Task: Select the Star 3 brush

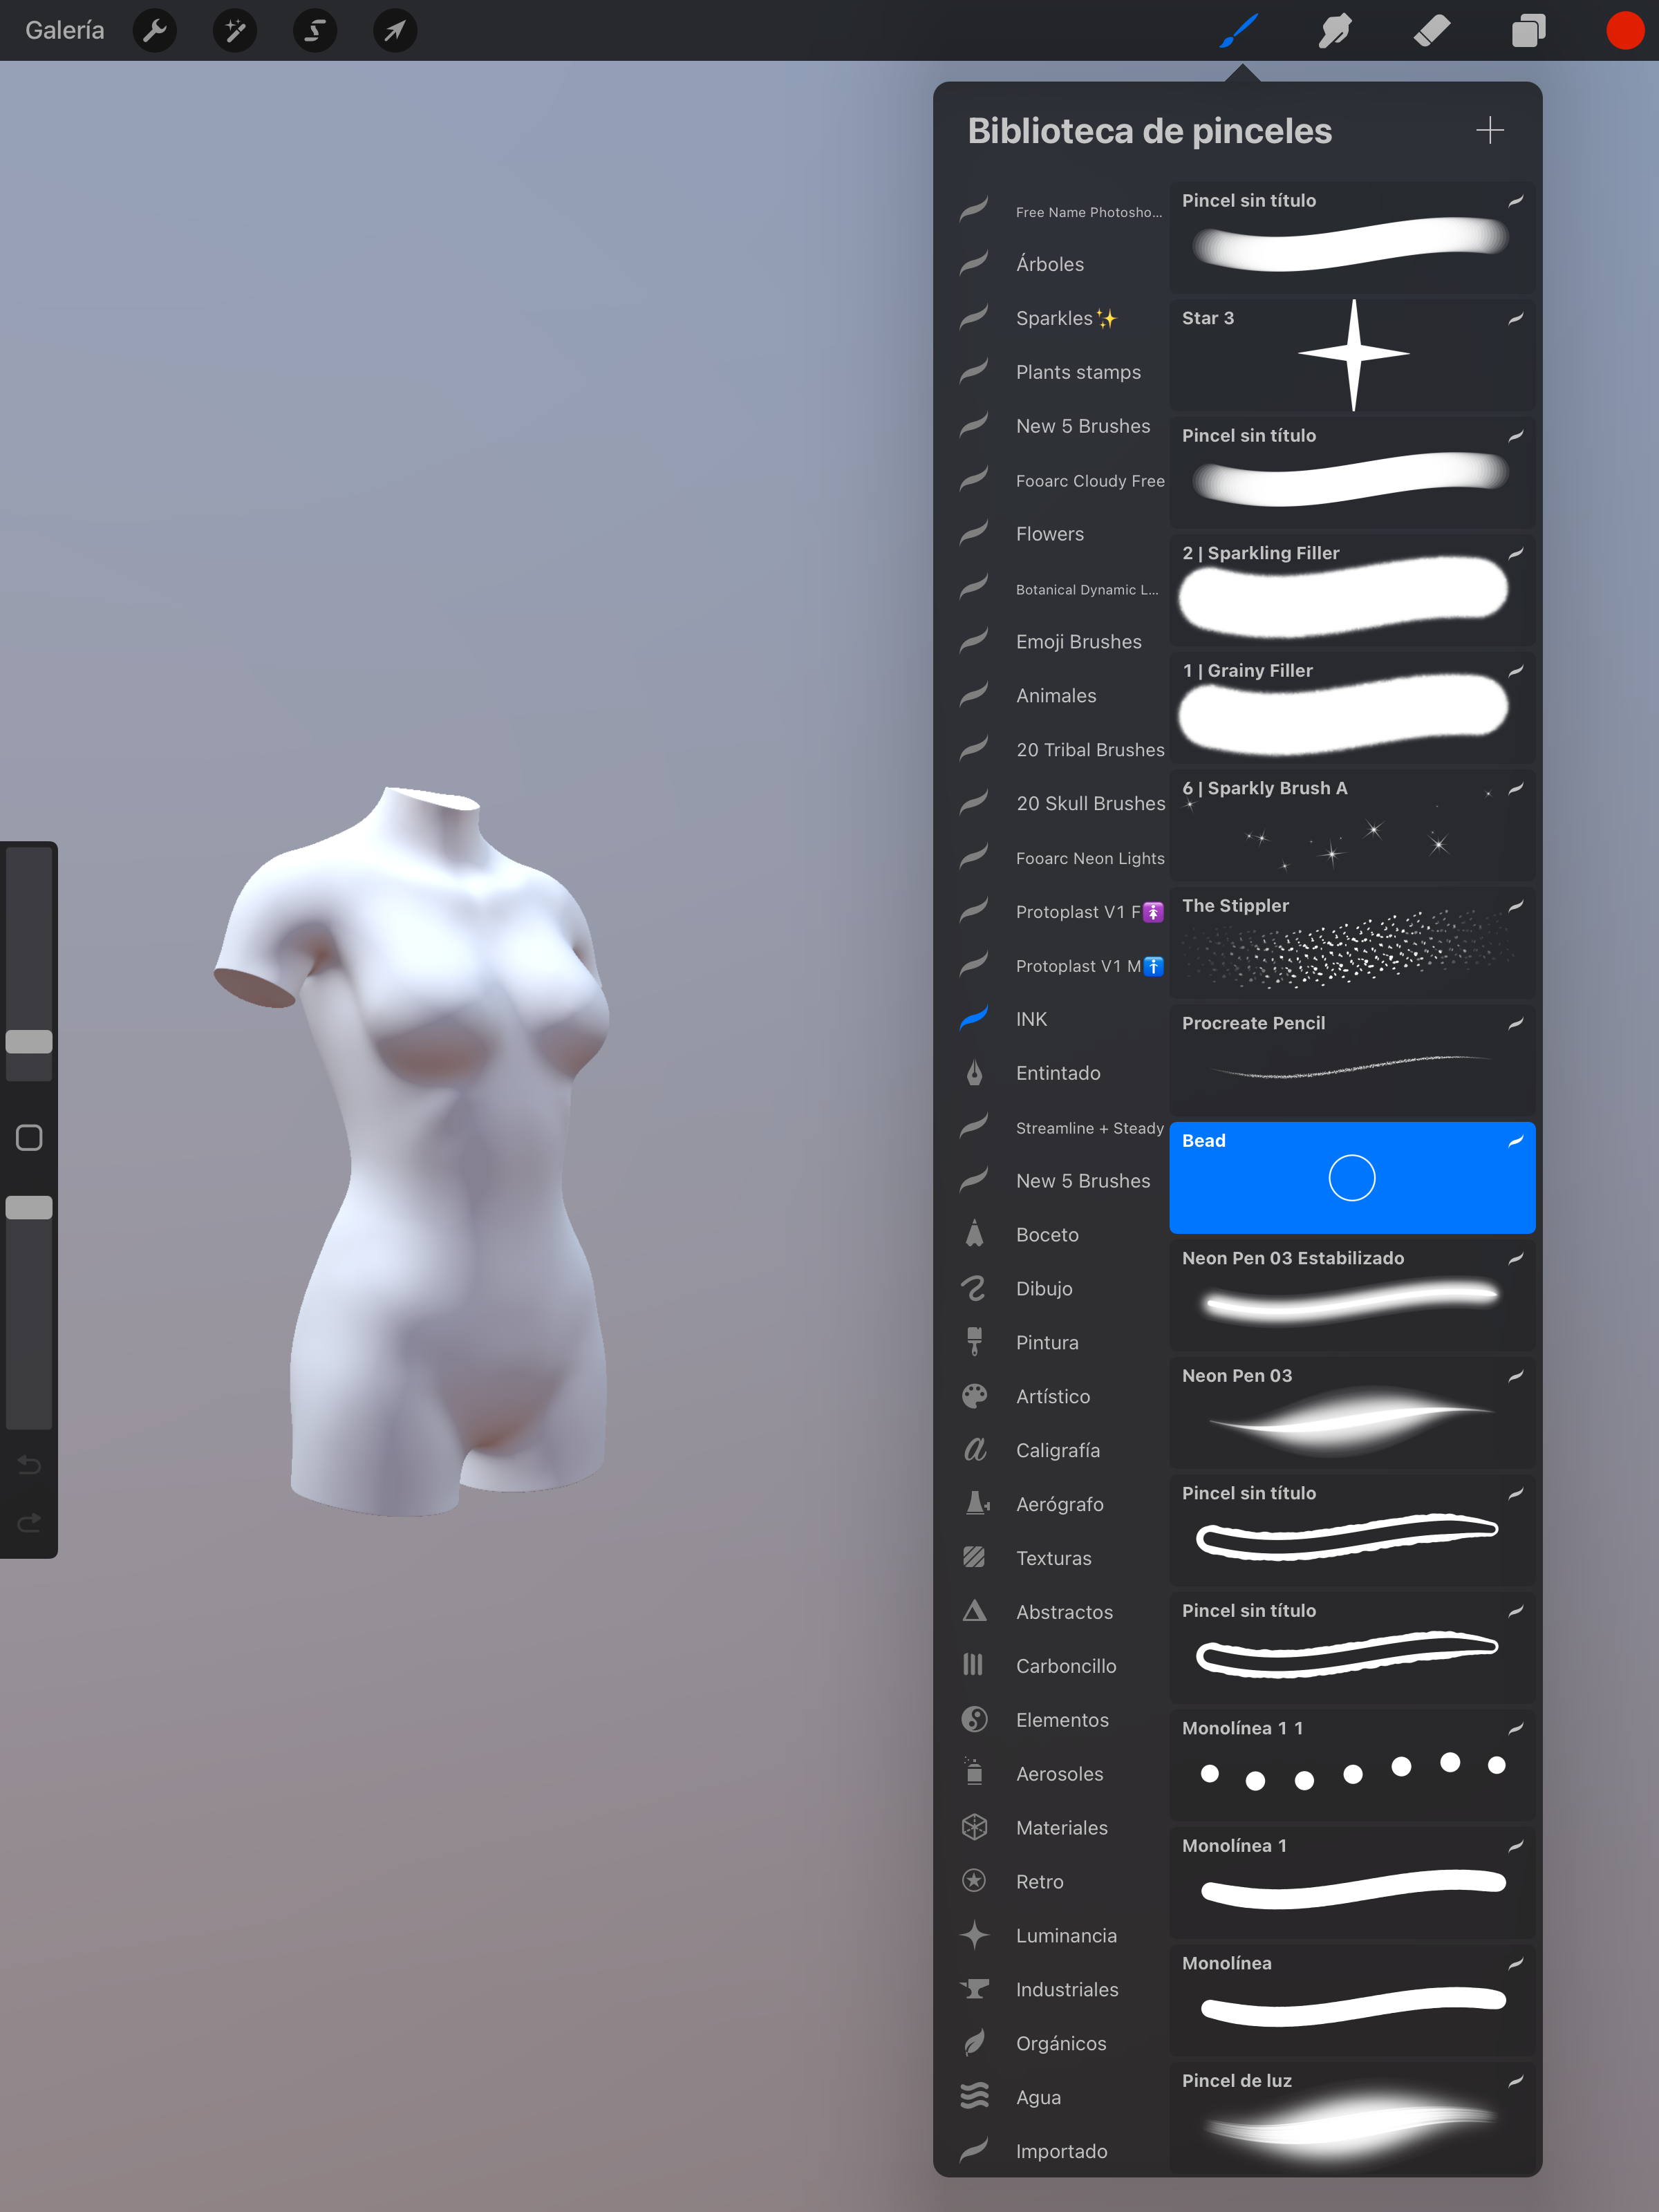Action: point(1352,355)
